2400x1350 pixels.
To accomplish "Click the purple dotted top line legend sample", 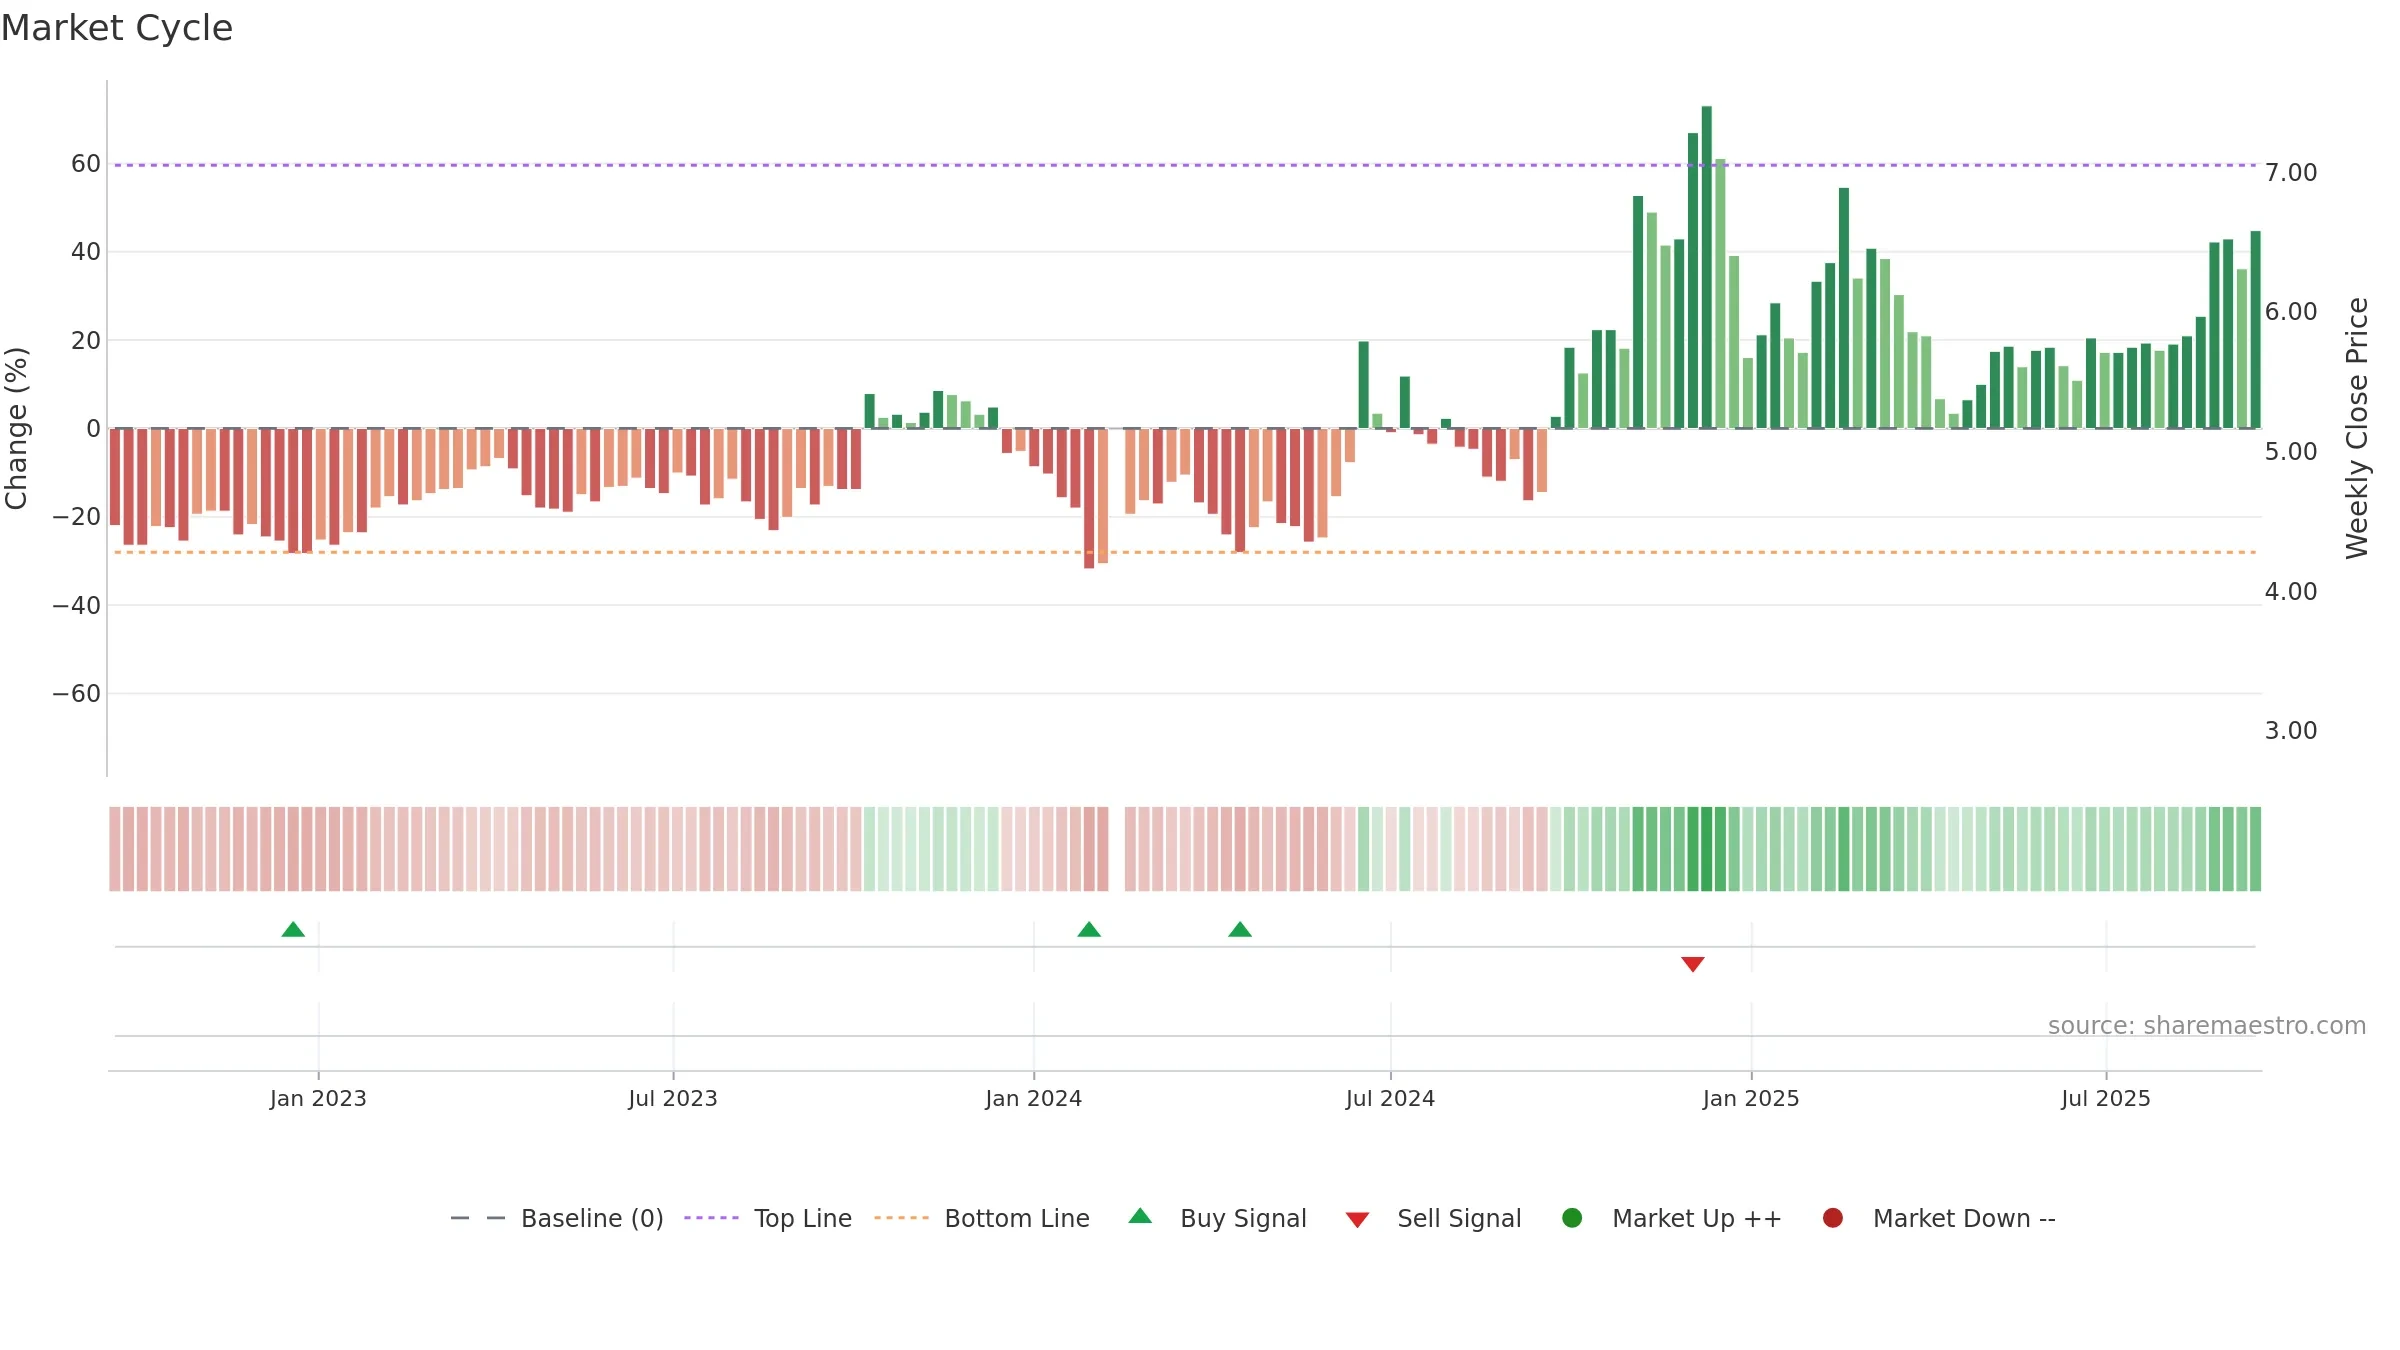I will (x=711, y=1218).
